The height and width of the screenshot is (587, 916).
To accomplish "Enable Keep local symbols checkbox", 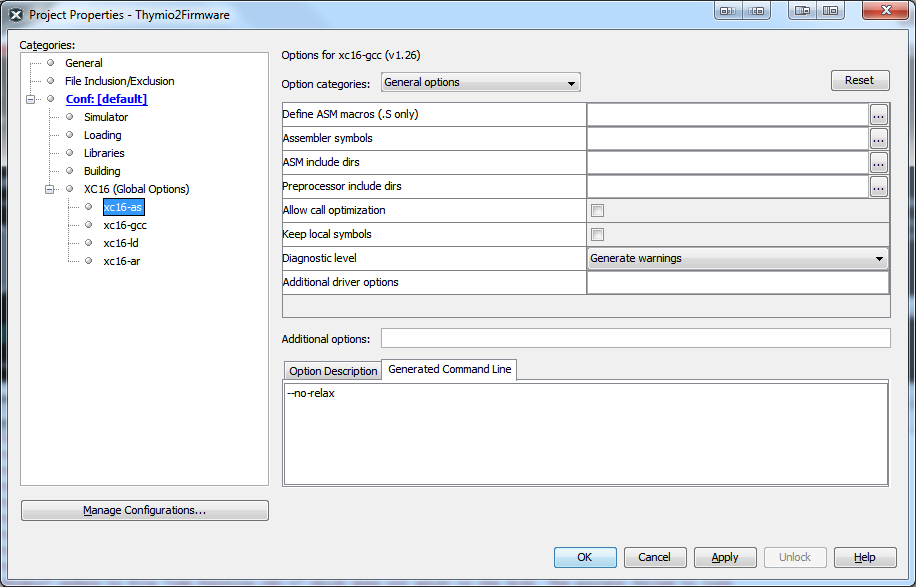I will click(x=597, y=235).
